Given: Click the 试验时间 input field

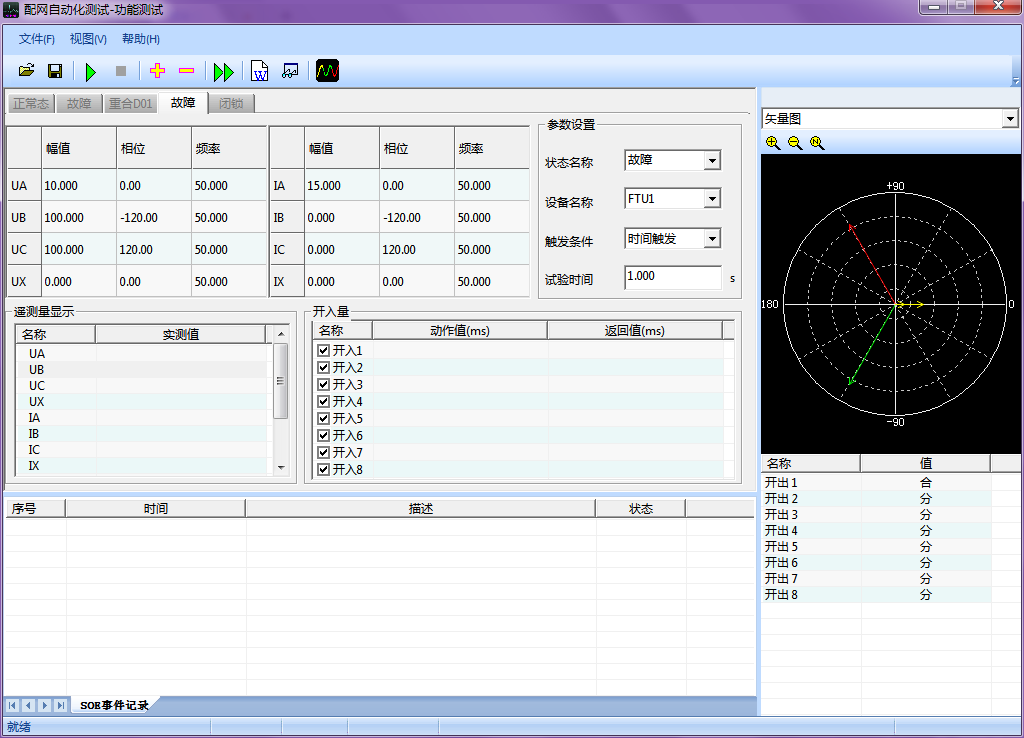Looking at the screenshot, I should pyautogui.click(x=671, y=277).
